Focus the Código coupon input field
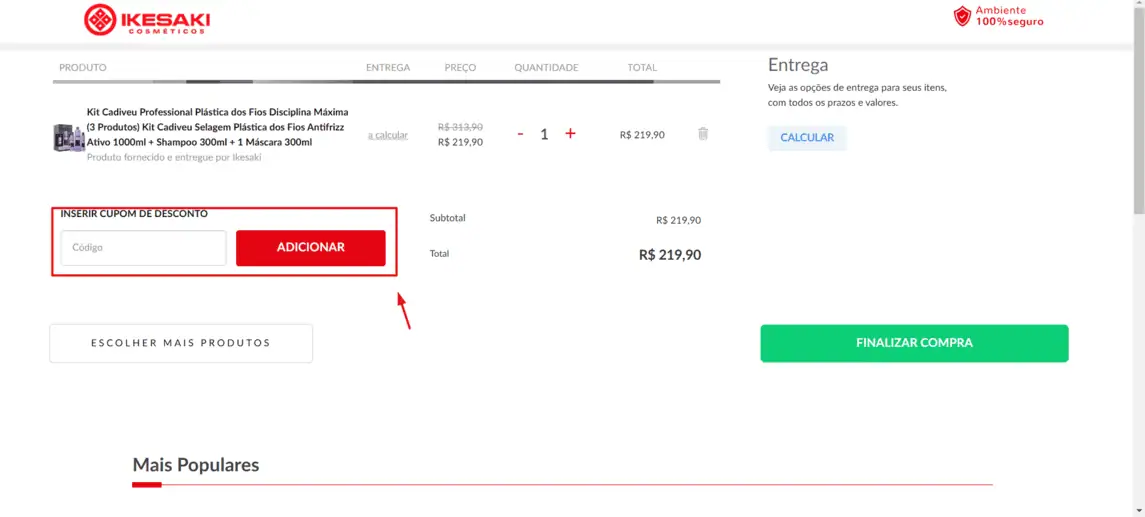Image resolution: width=1145 pixels, height=517 pixels. pyautogui.click(x=144, y=248)
